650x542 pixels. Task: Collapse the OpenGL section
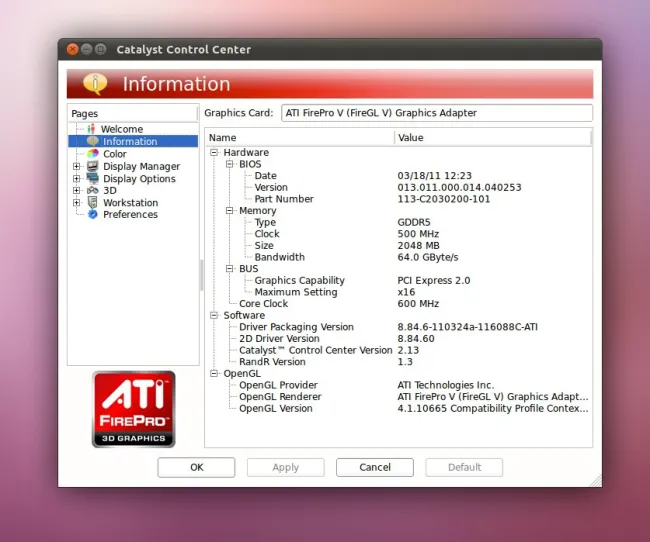pos(214,373)
